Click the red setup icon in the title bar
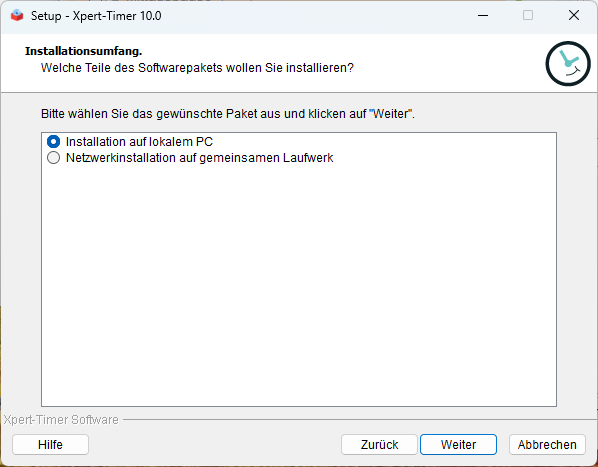The image size is (598, 467). tap(17, 16)
